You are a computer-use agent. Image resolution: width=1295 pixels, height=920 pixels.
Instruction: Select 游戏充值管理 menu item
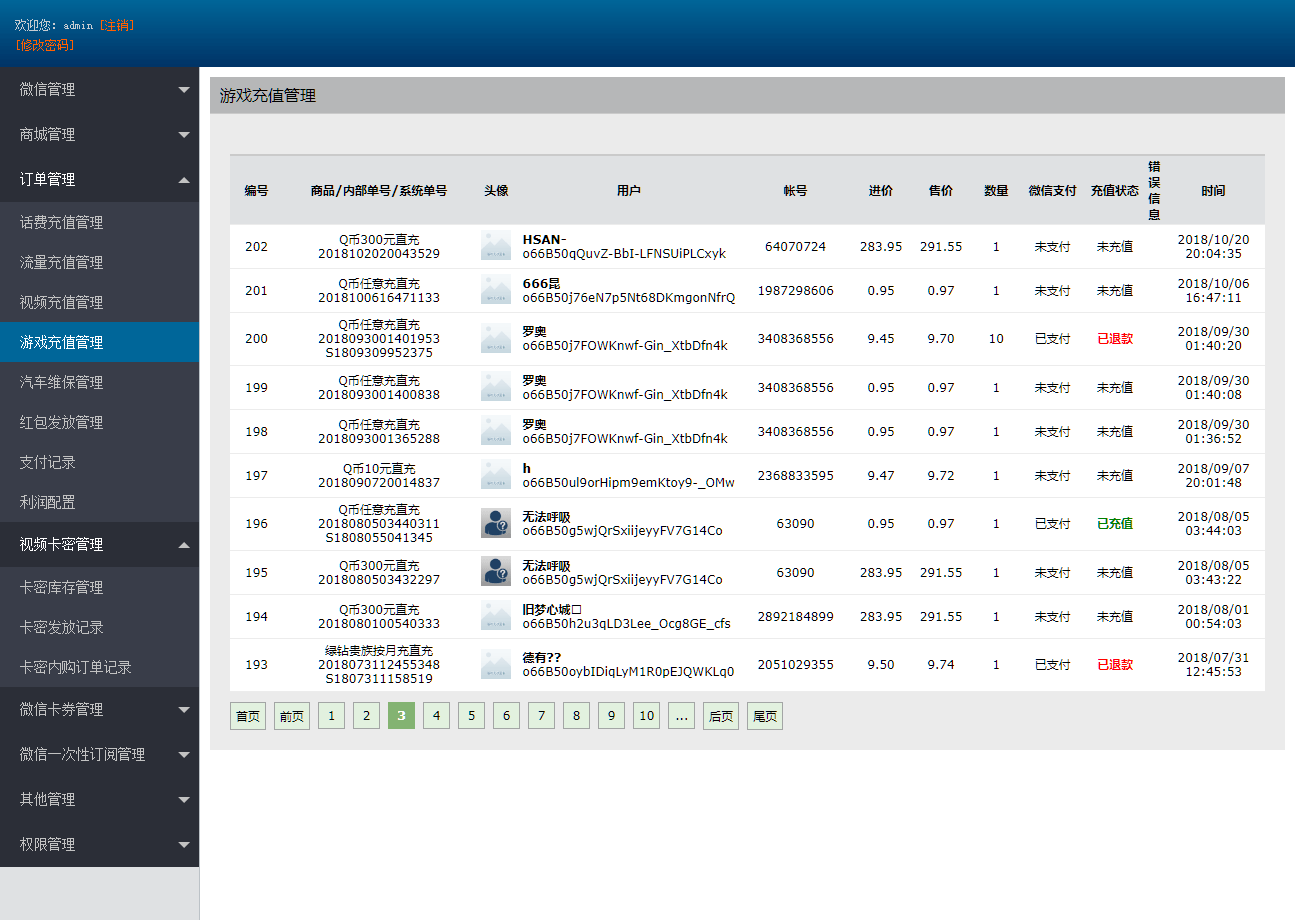pyautogui.click(x=99, y=342)
